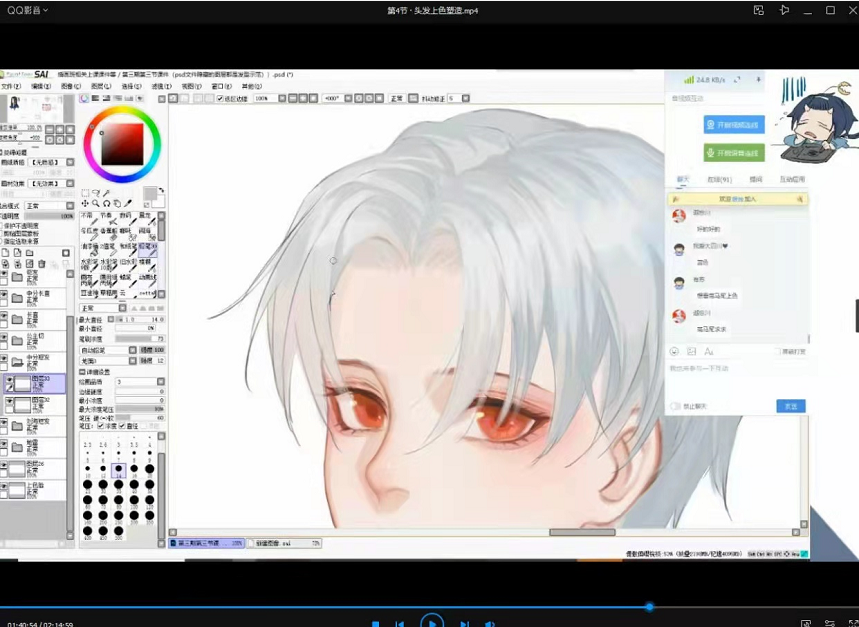
Task: Mute the player volume icon
Action: point(490,624)
